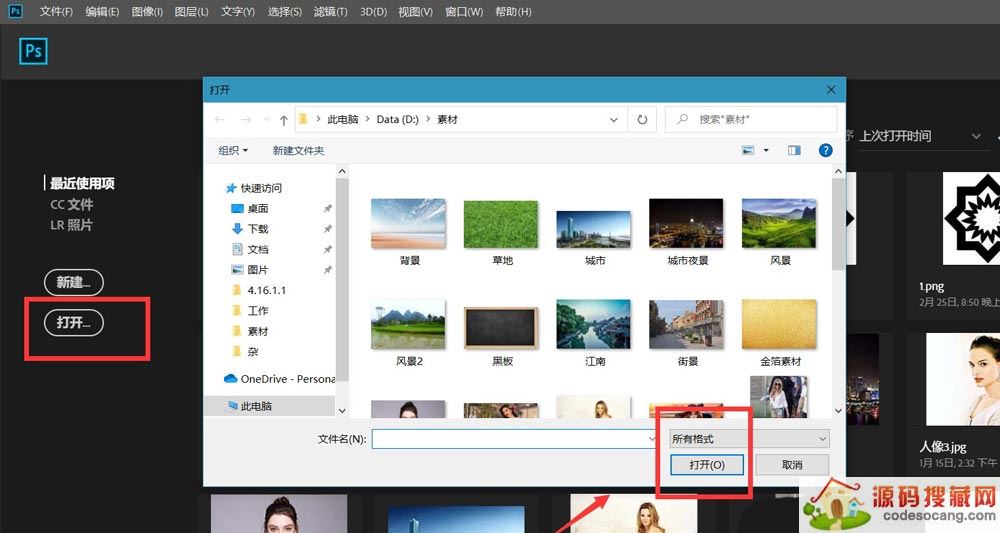Go back with the dialog's back arrow
The height and width of the screenshot is (533, 1000).
tap(220, 119)
